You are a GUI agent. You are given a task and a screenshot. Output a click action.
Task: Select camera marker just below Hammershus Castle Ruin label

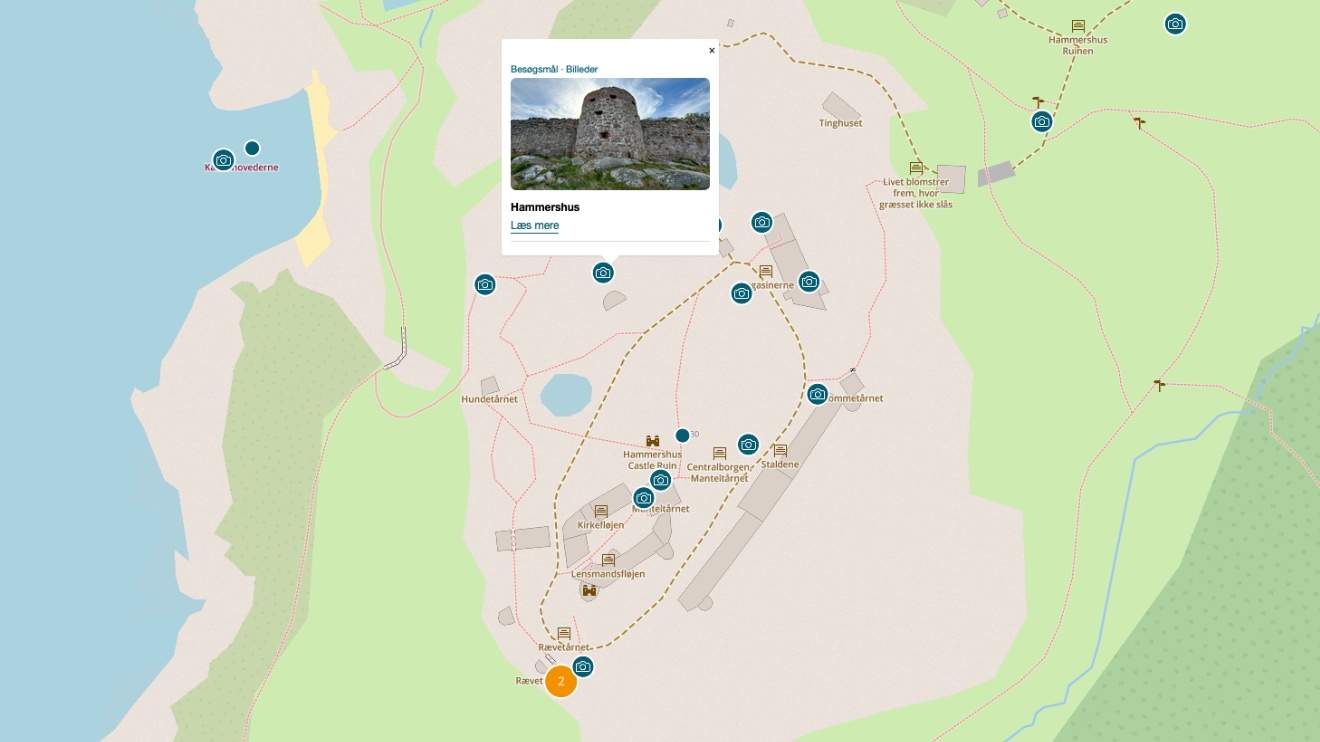[x=660, y=480]
